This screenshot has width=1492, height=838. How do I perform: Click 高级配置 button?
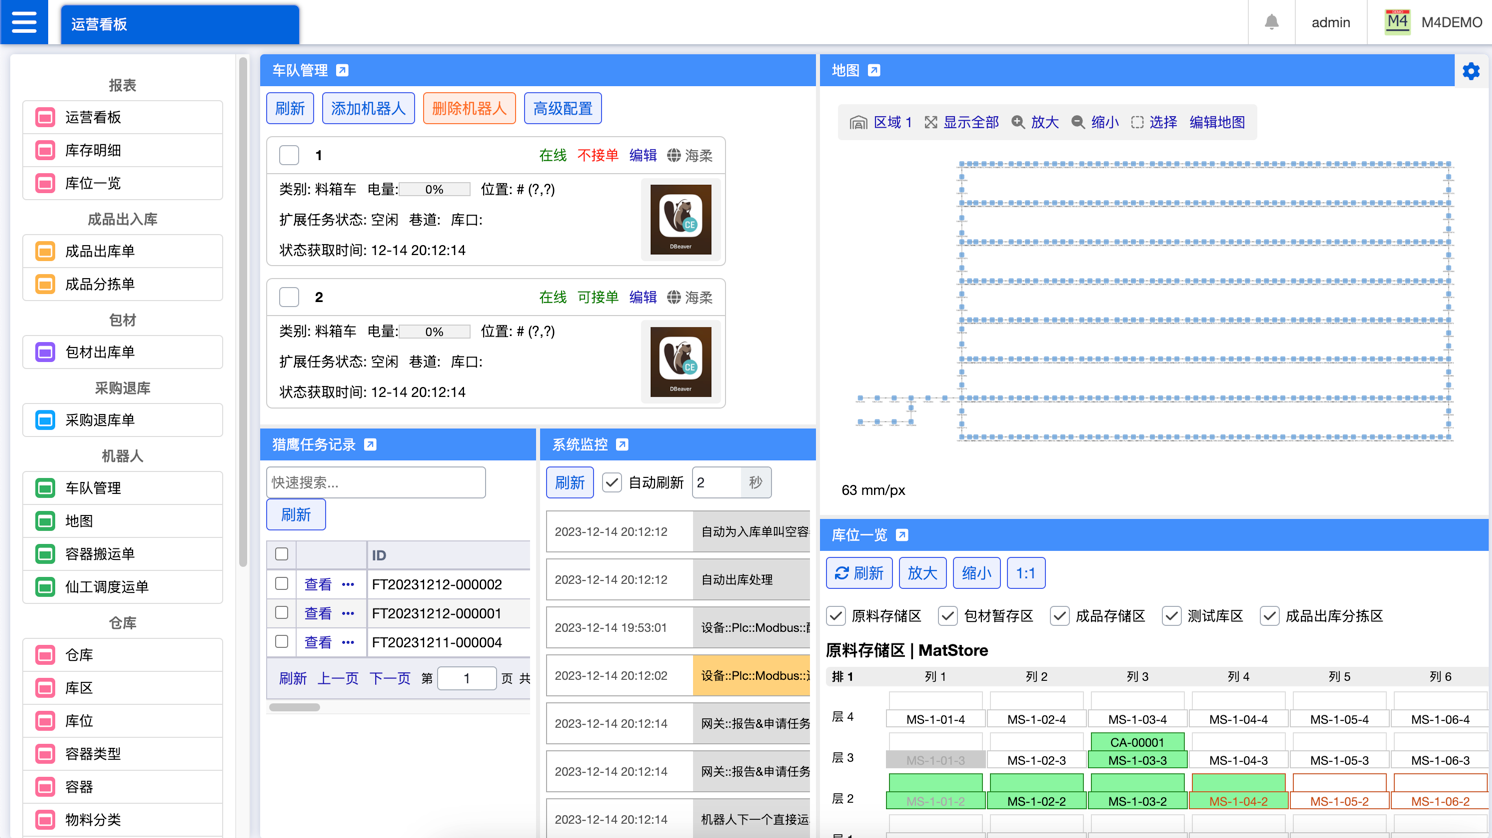(x=563, y=108)
